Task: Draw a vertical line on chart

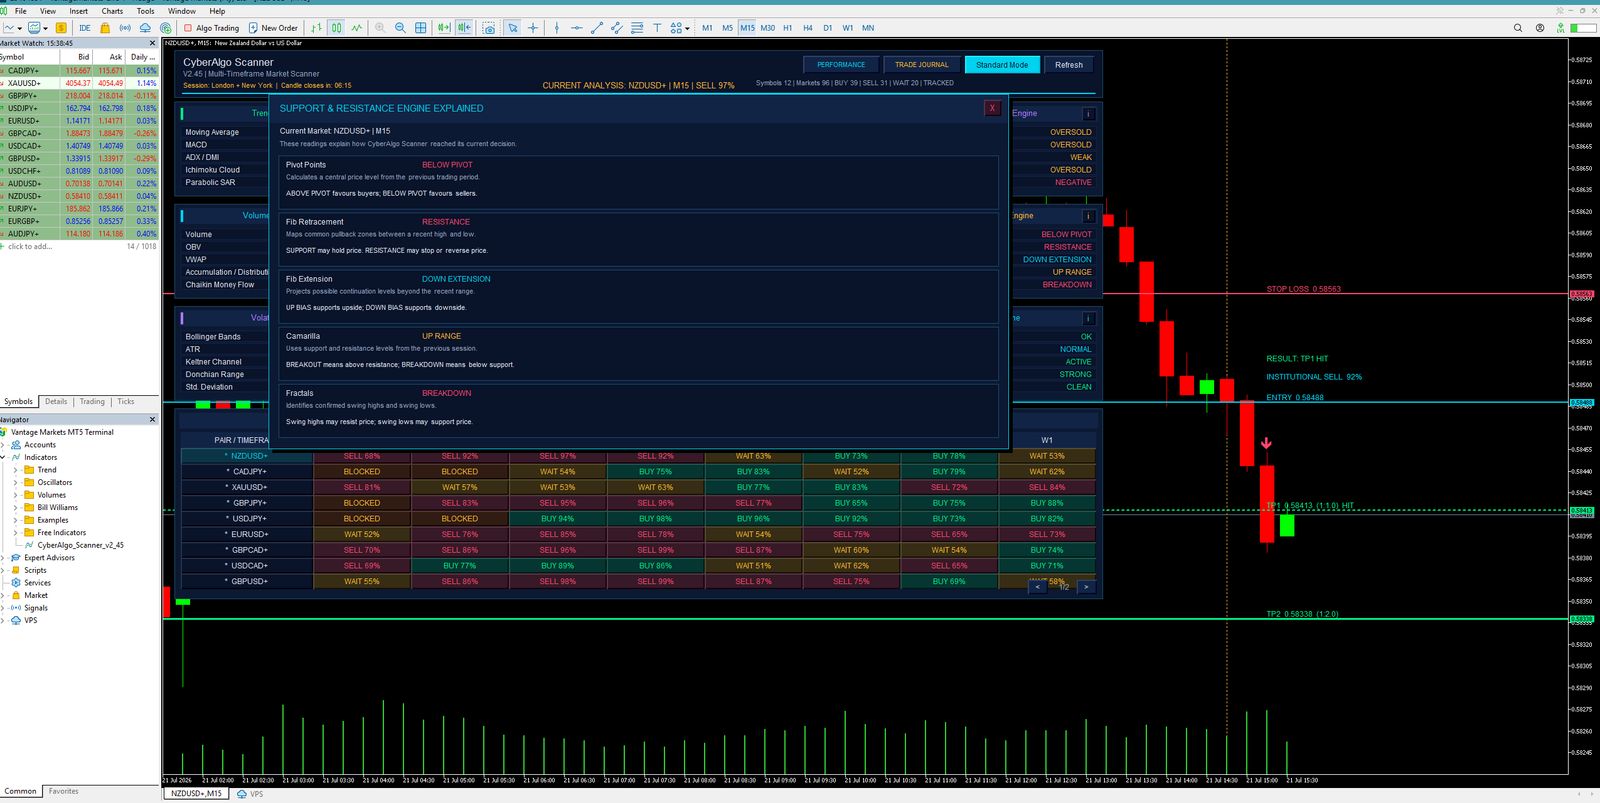Action: click(x=557, y=28)
